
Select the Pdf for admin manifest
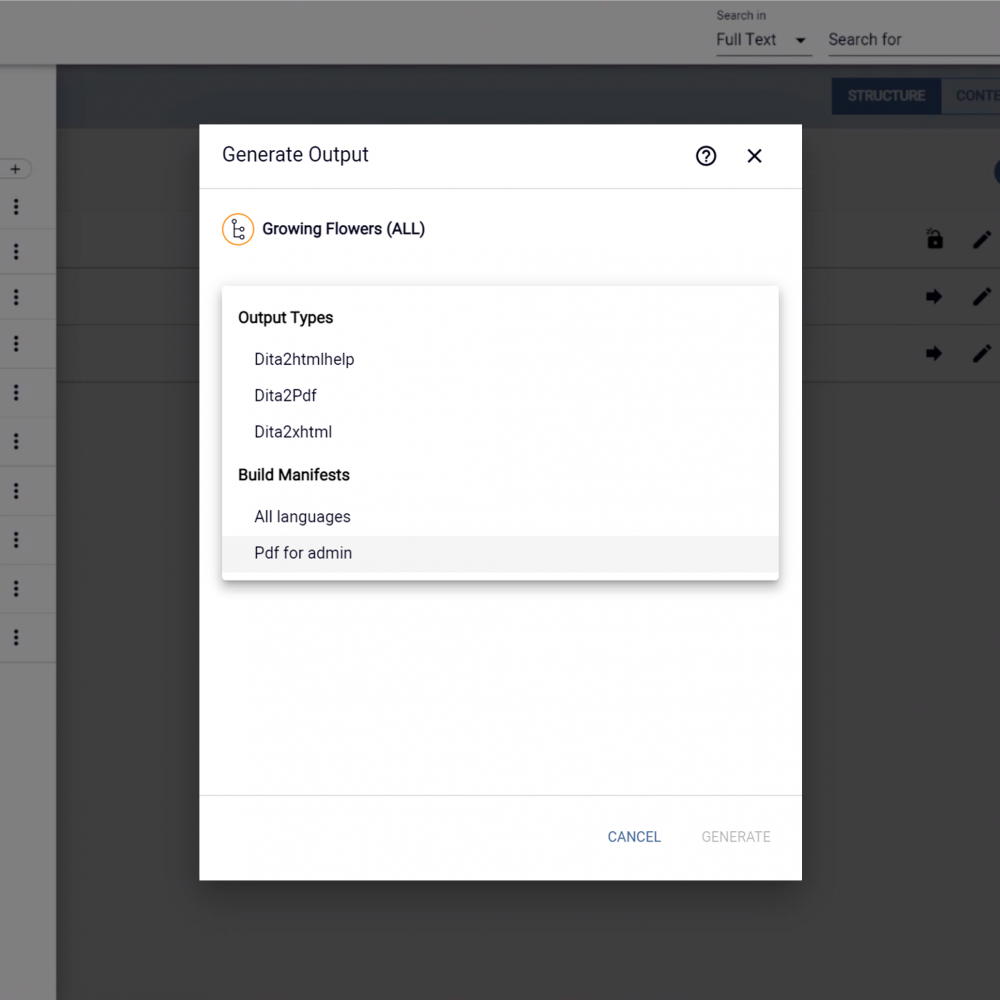pyautogui.click(x=500, y=553)
